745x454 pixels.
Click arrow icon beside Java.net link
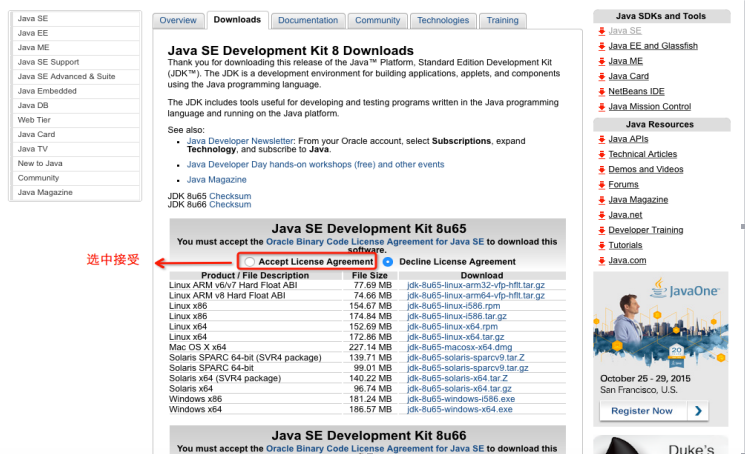point(602,215)
